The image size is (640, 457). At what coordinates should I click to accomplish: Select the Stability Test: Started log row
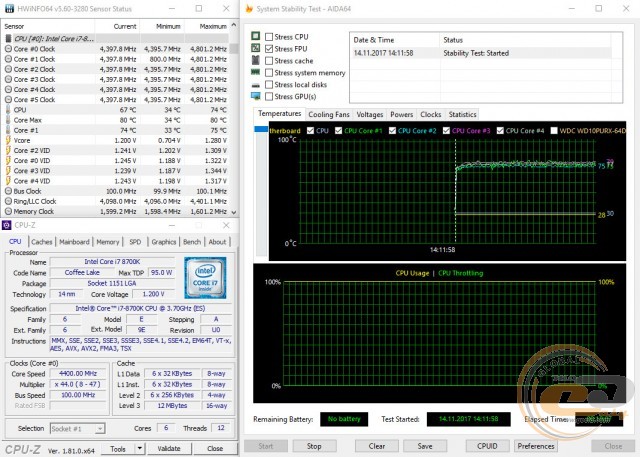(482, 53)
